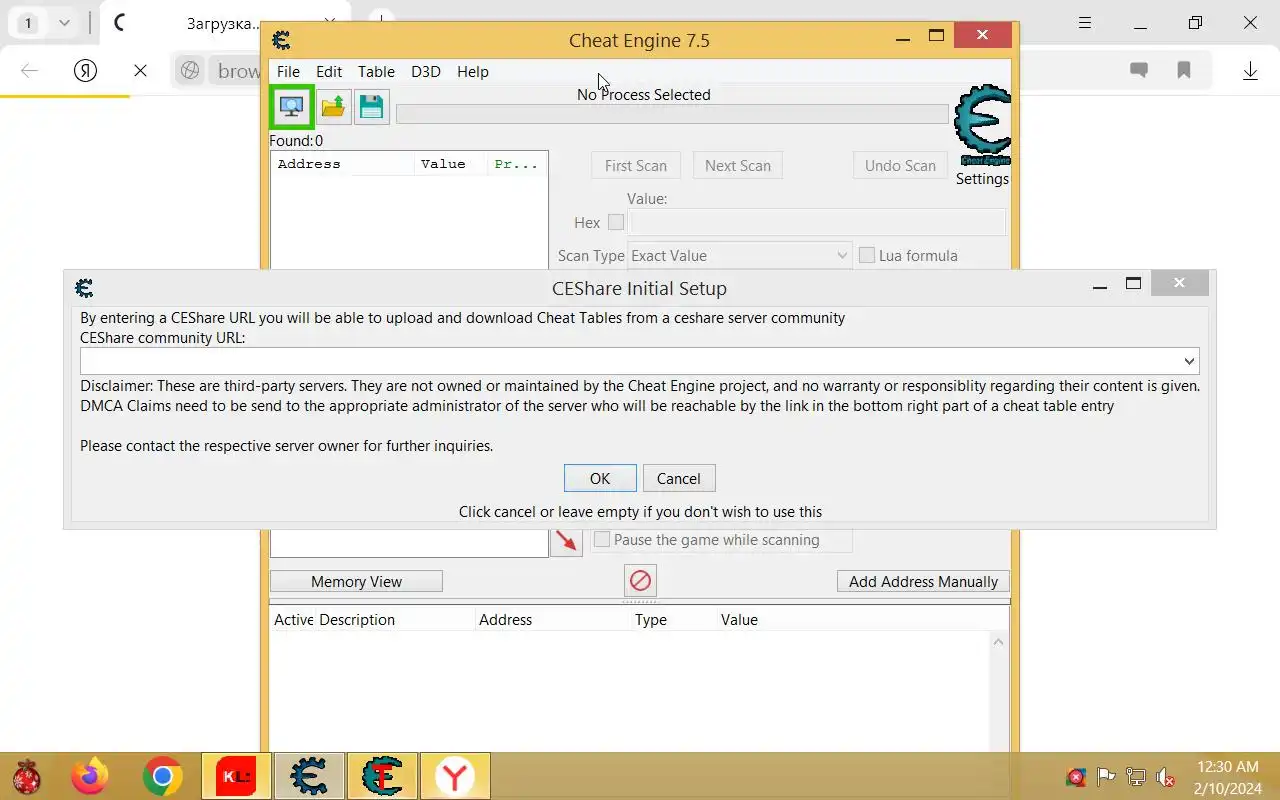Click the save floppy disk icon
The height and width of the screenshot is (800, 1280).
pyautogui.click(x=371, y=107)
